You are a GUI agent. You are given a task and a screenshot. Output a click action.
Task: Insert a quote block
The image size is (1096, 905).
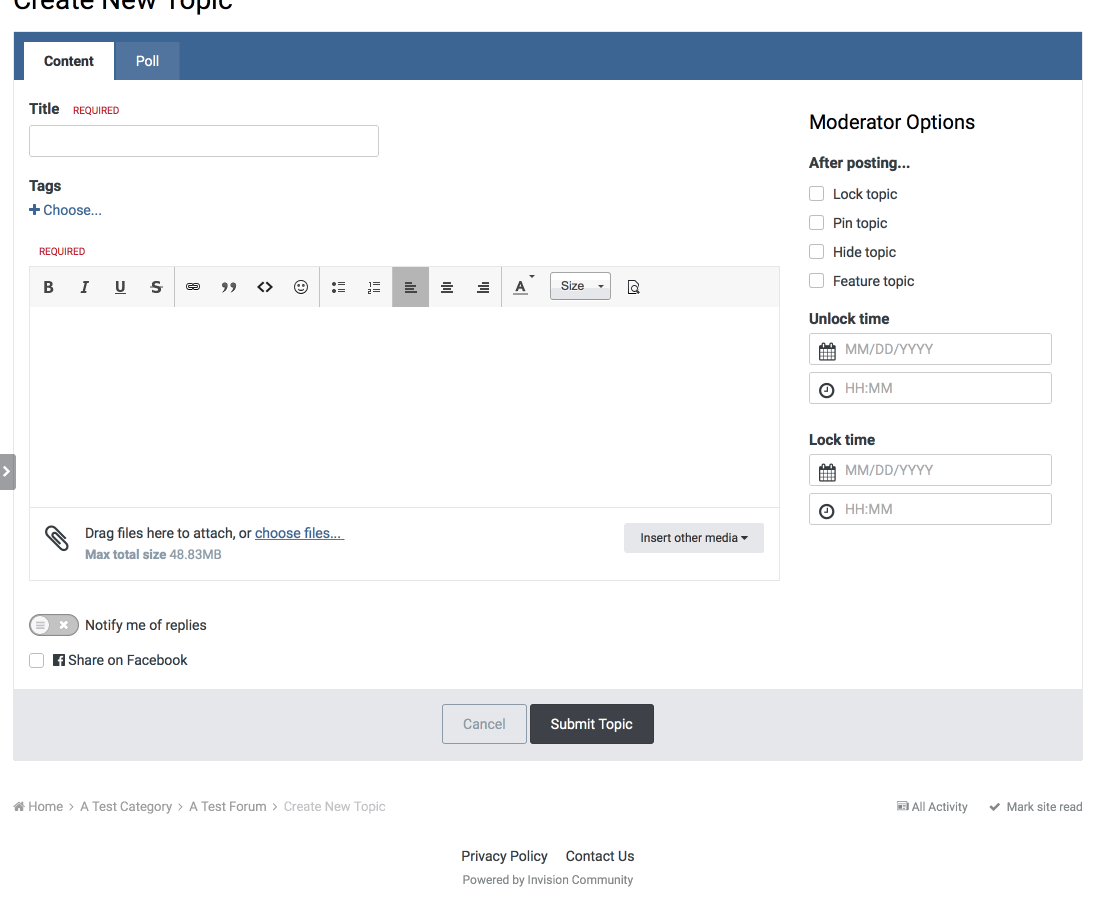[x=229, y=287]
